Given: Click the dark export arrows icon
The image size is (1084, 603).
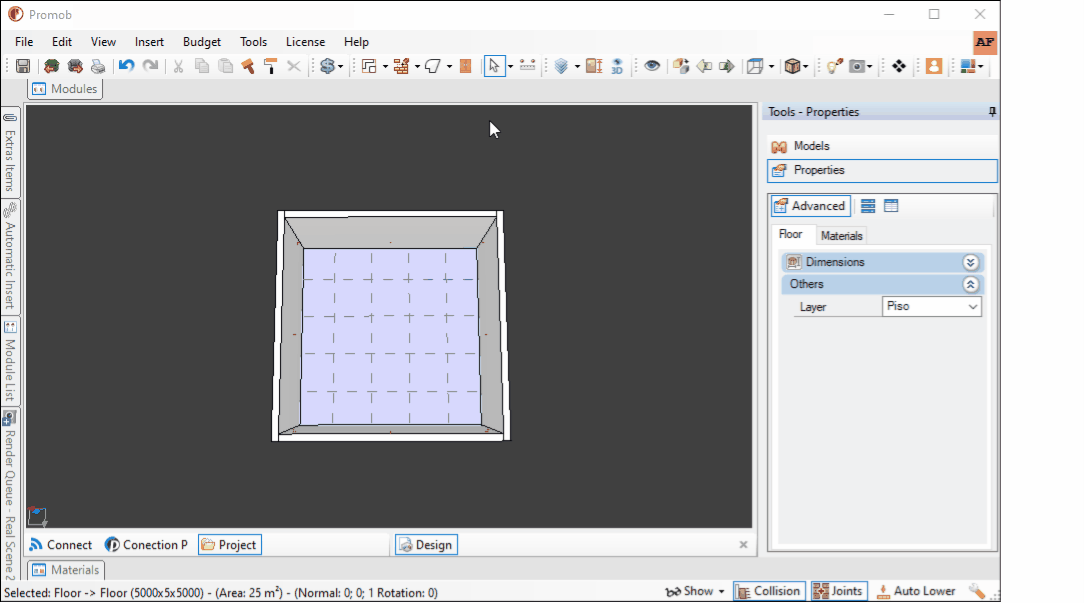Looking at the screenshot, I should click(x=75, y=66).
